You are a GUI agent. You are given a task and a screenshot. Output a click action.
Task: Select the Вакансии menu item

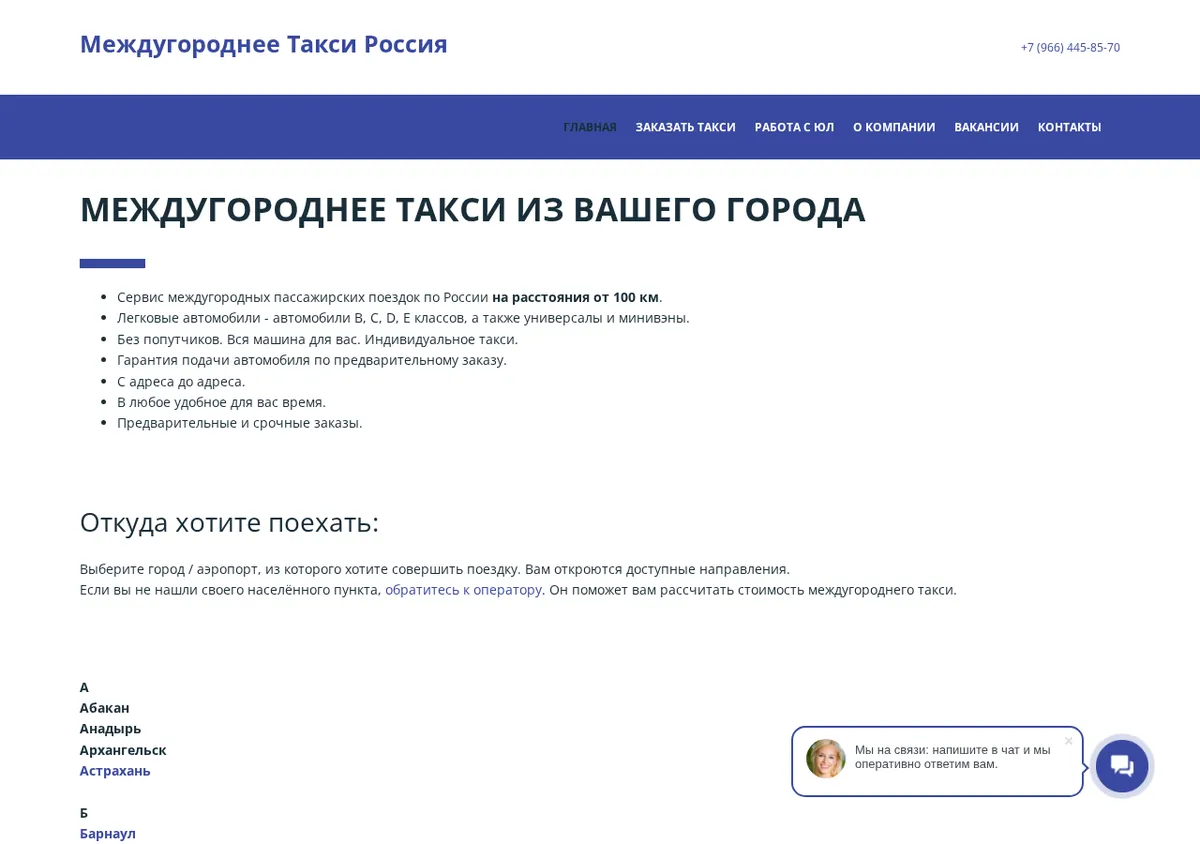tap(986, 127)
